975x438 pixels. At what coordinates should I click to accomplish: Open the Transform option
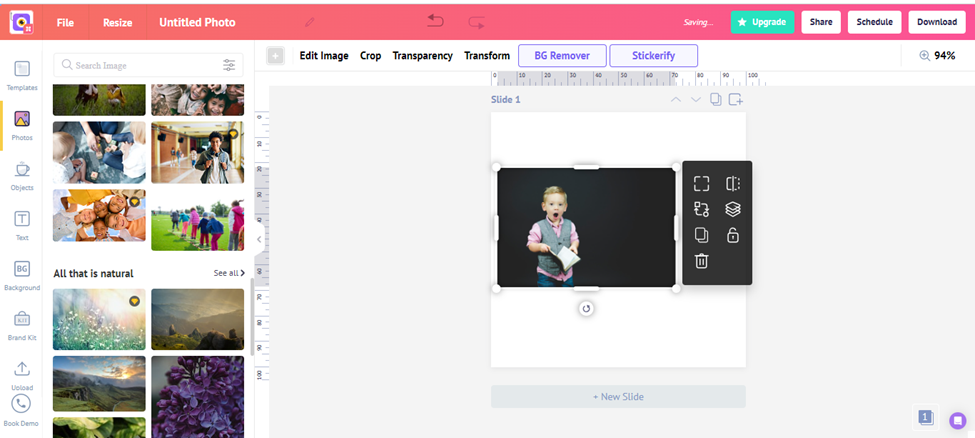(487, 55)
